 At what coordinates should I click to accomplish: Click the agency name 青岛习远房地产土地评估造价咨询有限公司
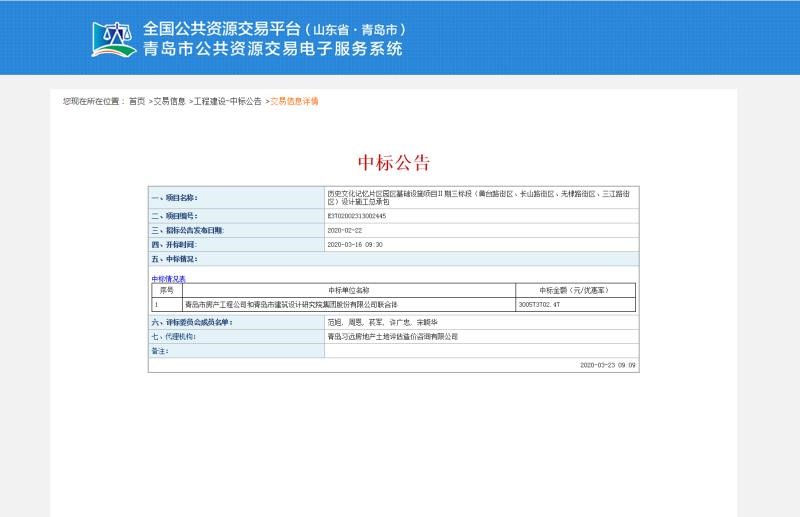pyautogui.click(x=392, y=337)
